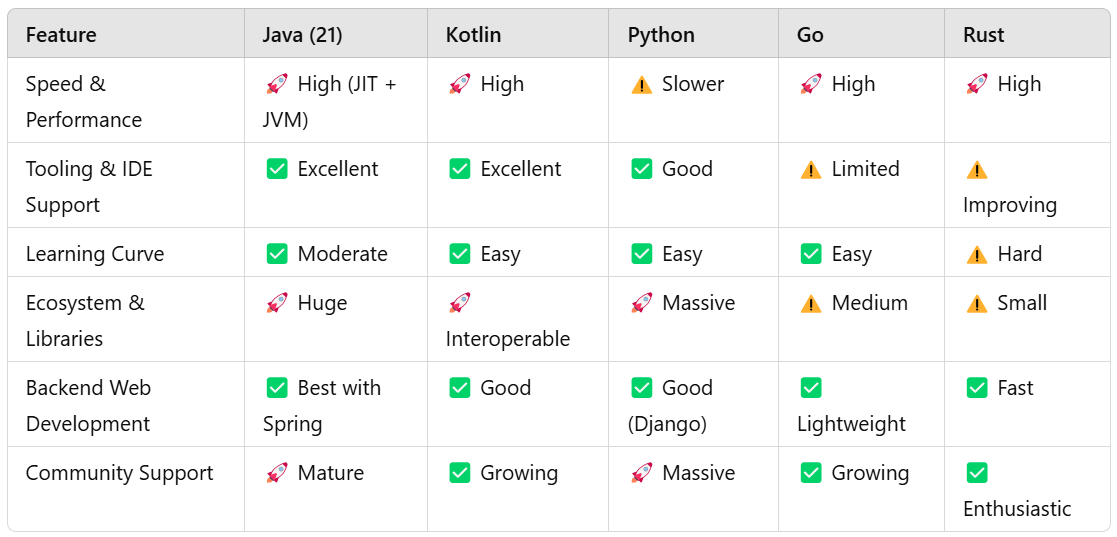Click the warning icon beside "Medium"

pos(811,303)
